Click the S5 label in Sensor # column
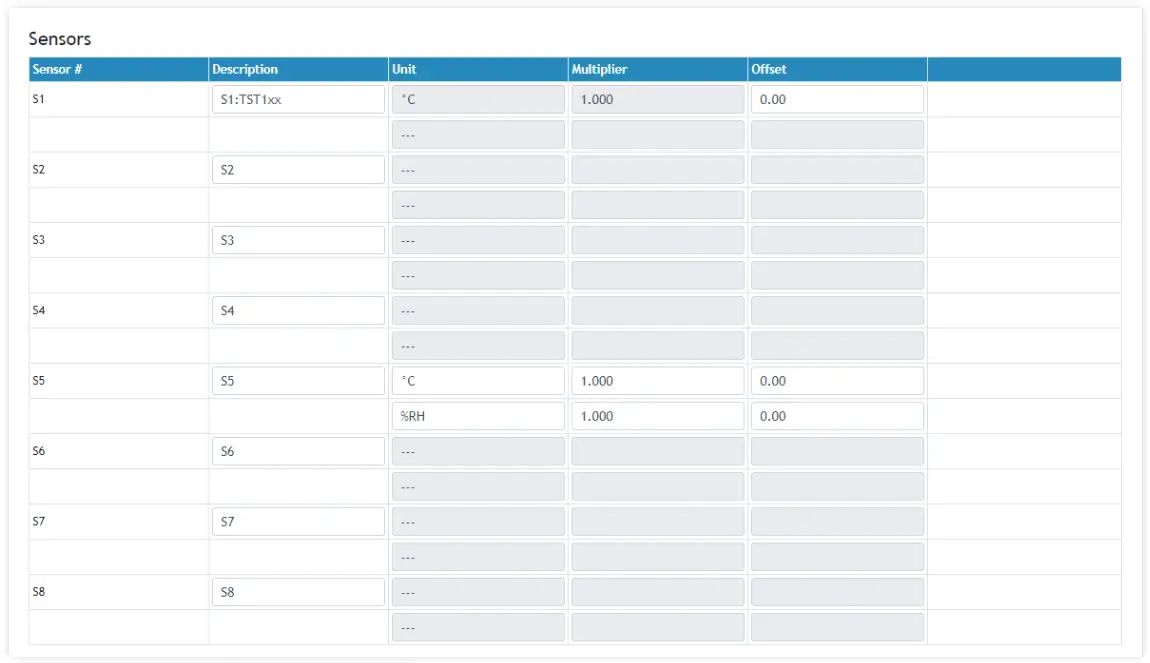1150x663 pixels. [38, 380]
